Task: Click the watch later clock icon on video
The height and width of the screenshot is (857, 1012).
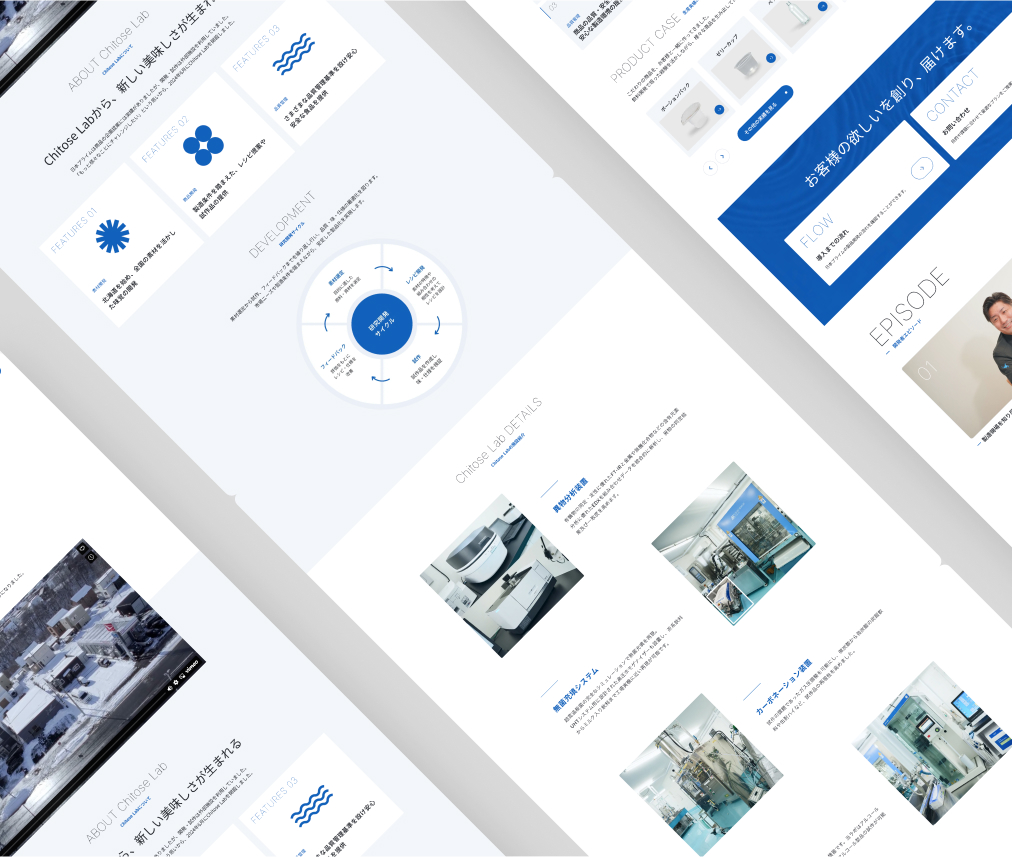Action: (92, 557)
